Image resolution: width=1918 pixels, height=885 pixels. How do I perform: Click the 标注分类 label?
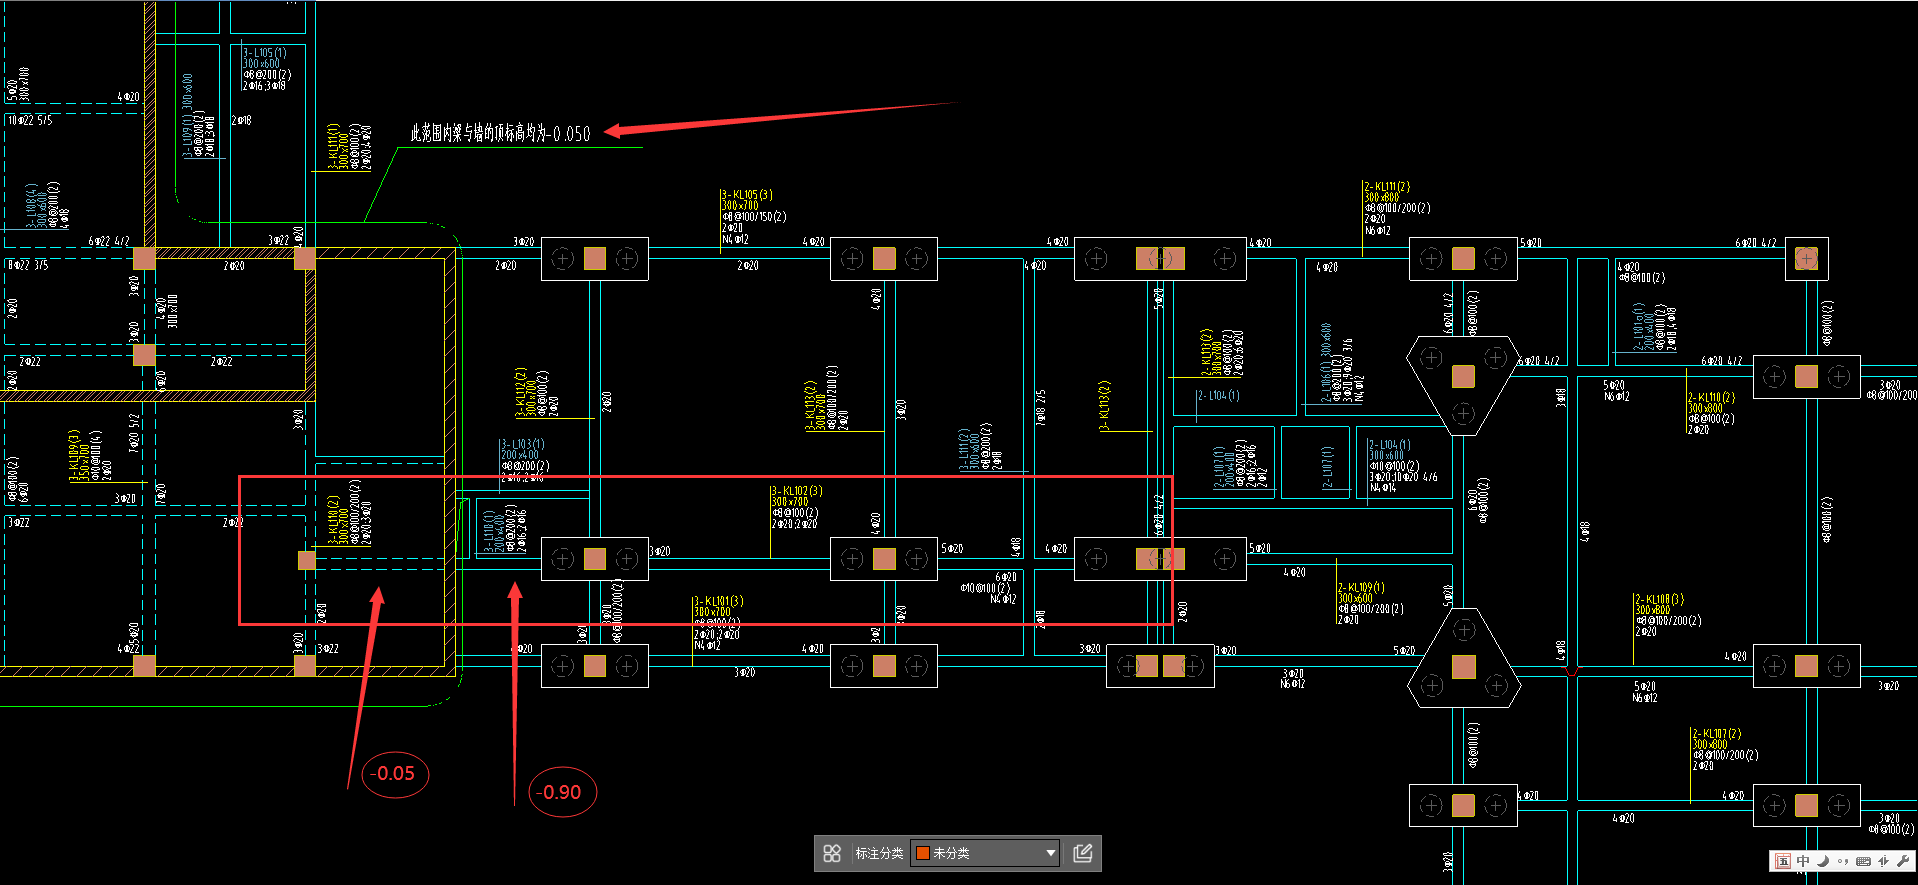[x=879, y=853]
